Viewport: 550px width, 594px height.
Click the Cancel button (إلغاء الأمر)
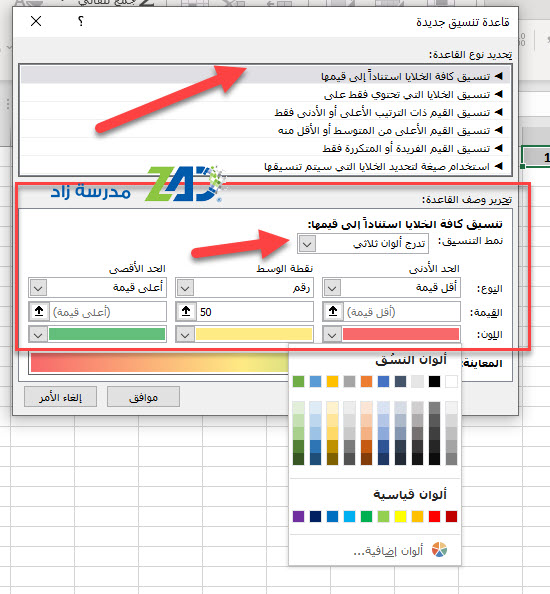60,397
